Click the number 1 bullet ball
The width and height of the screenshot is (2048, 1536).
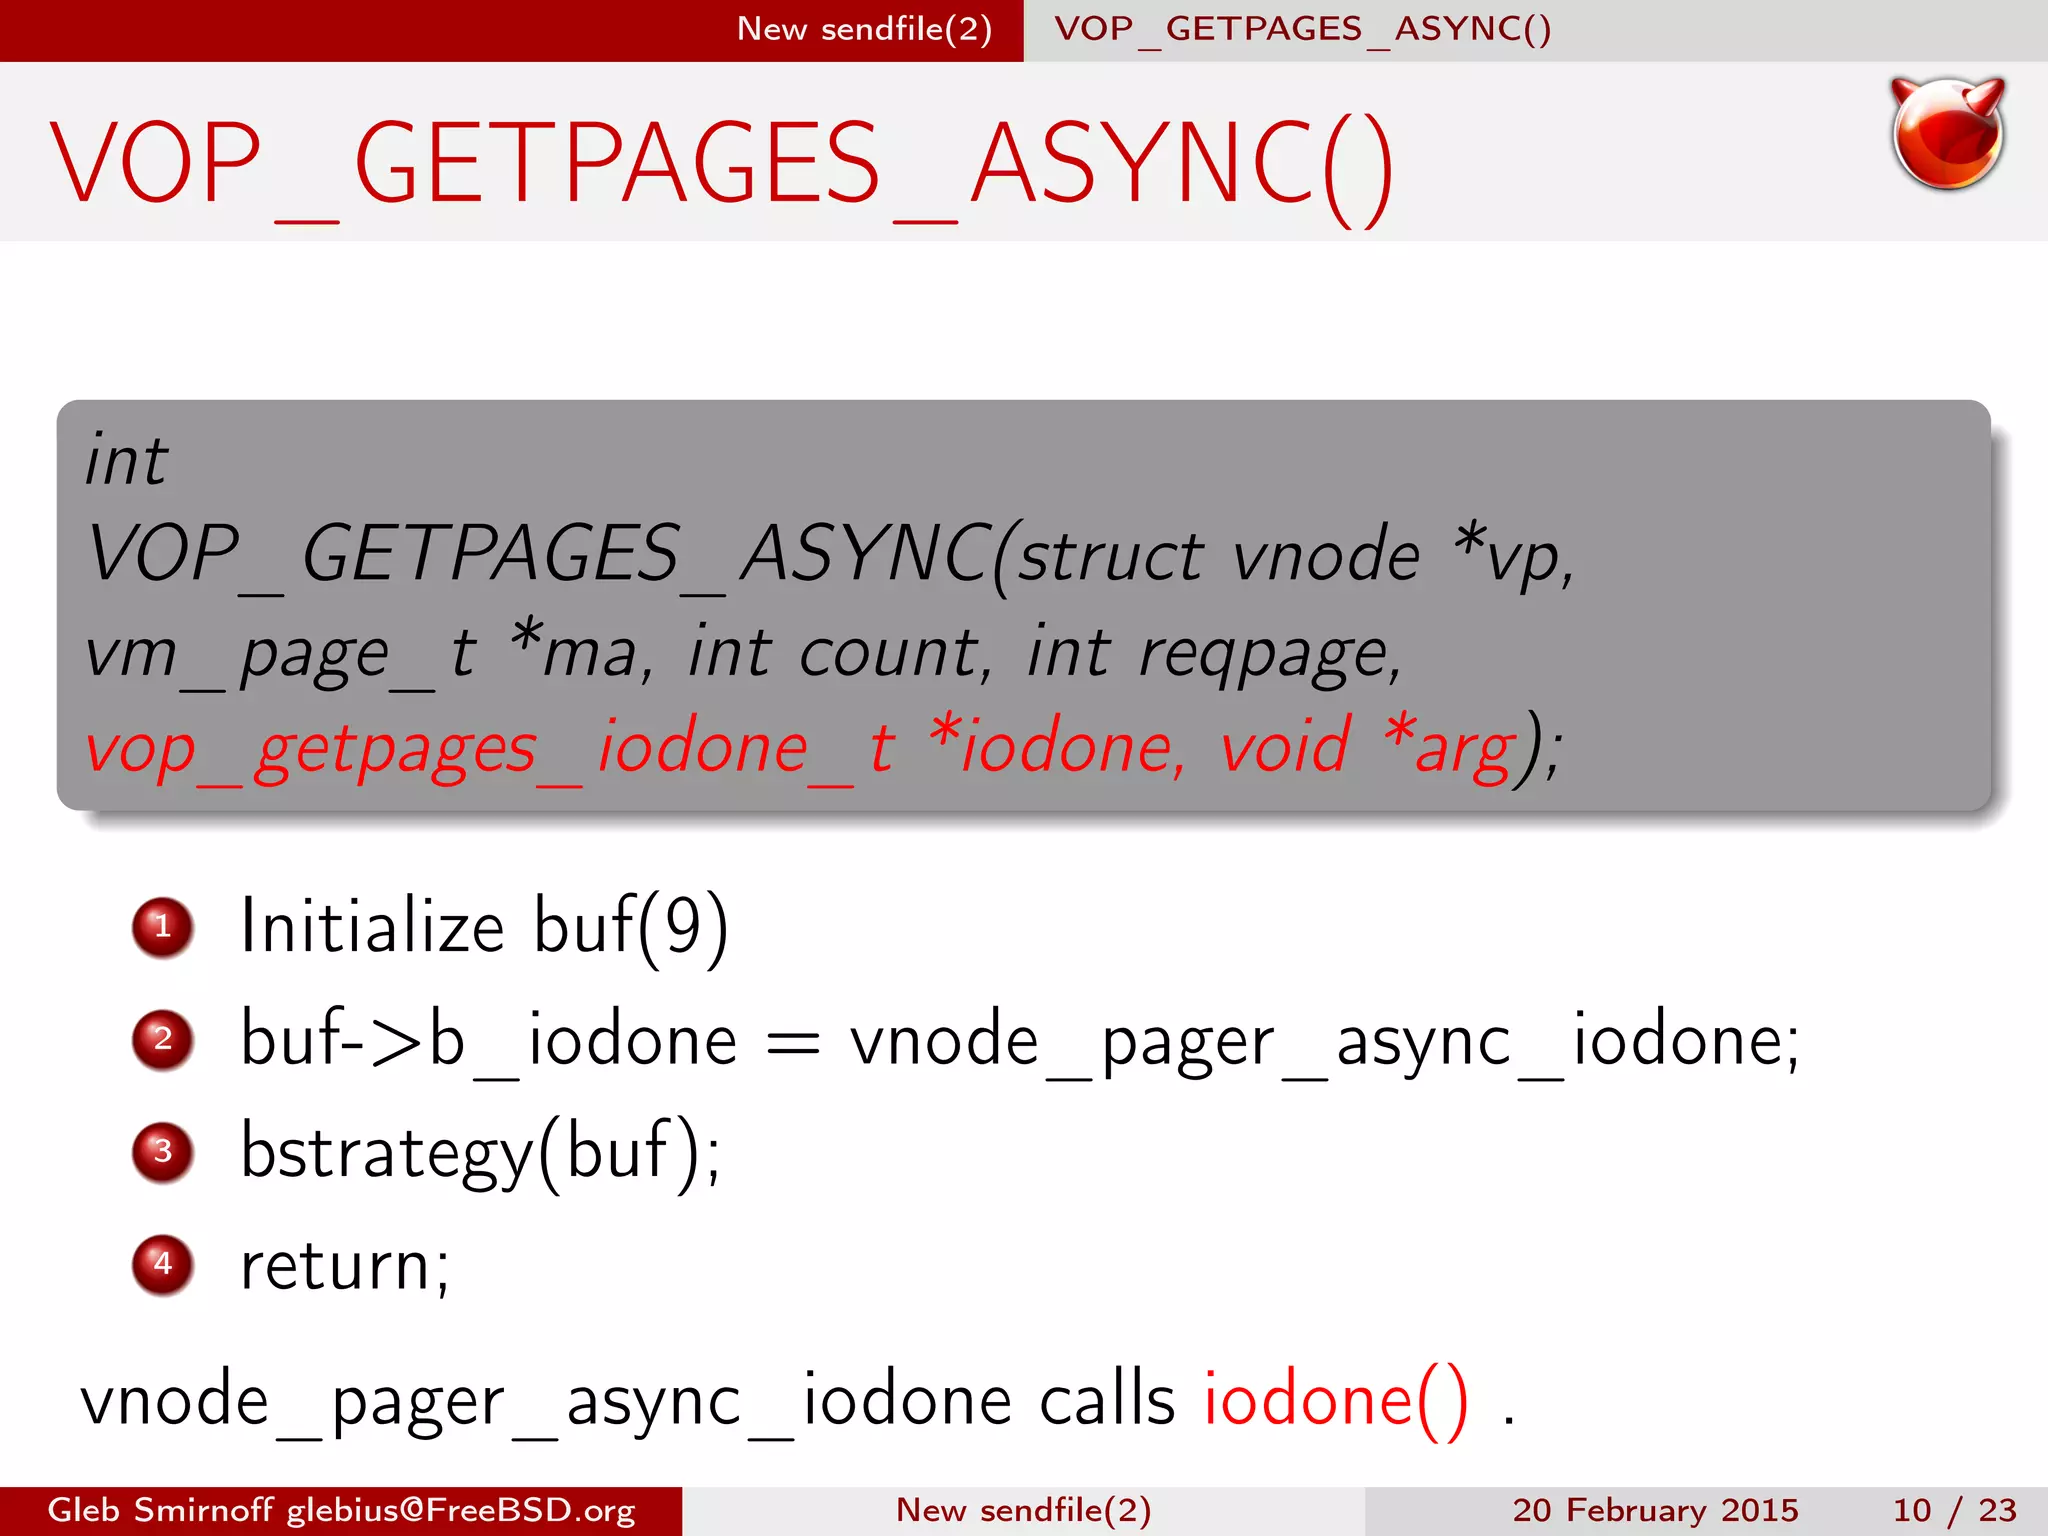pos(162,927)
